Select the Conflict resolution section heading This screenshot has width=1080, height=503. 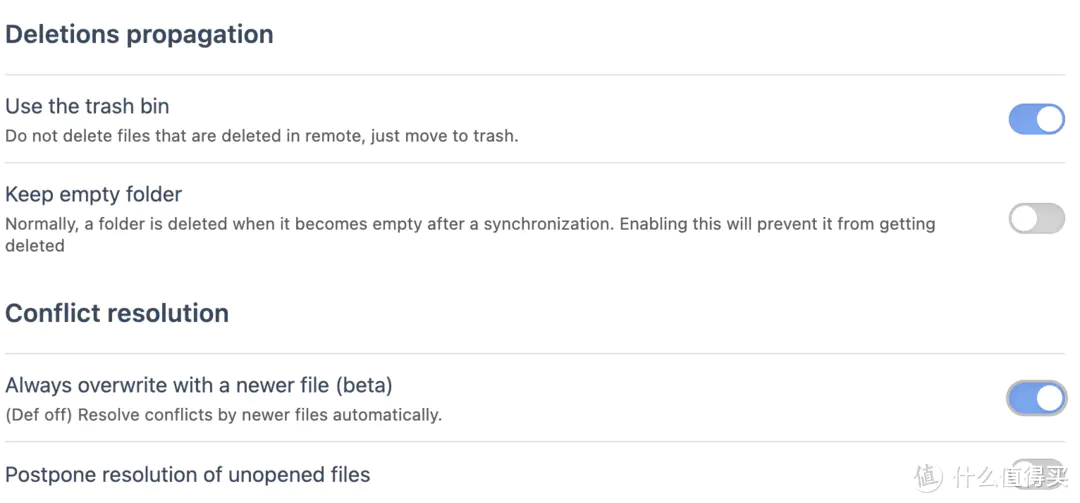(x=117, y=314)
